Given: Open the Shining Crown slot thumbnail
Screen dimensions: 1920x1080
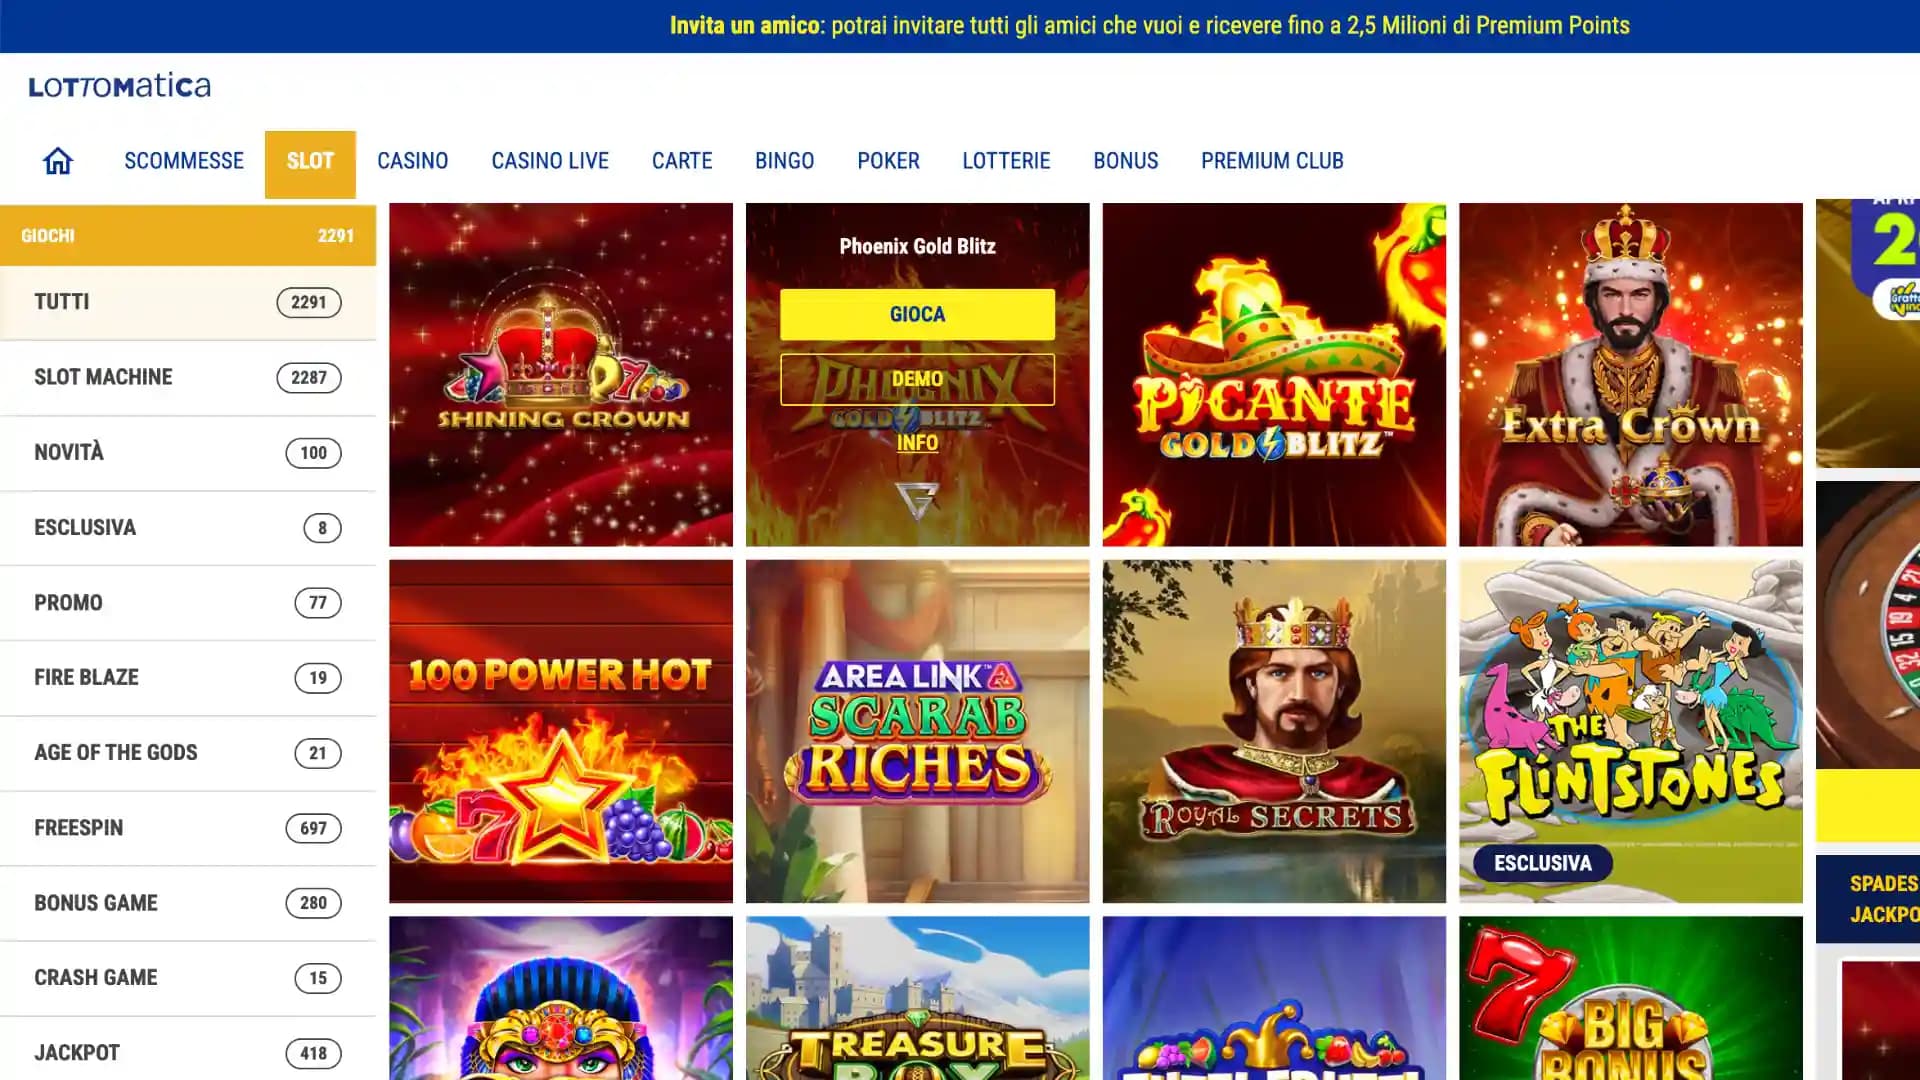Looking at the screenshot, I should pyautogui.click(x=561, y=374).
